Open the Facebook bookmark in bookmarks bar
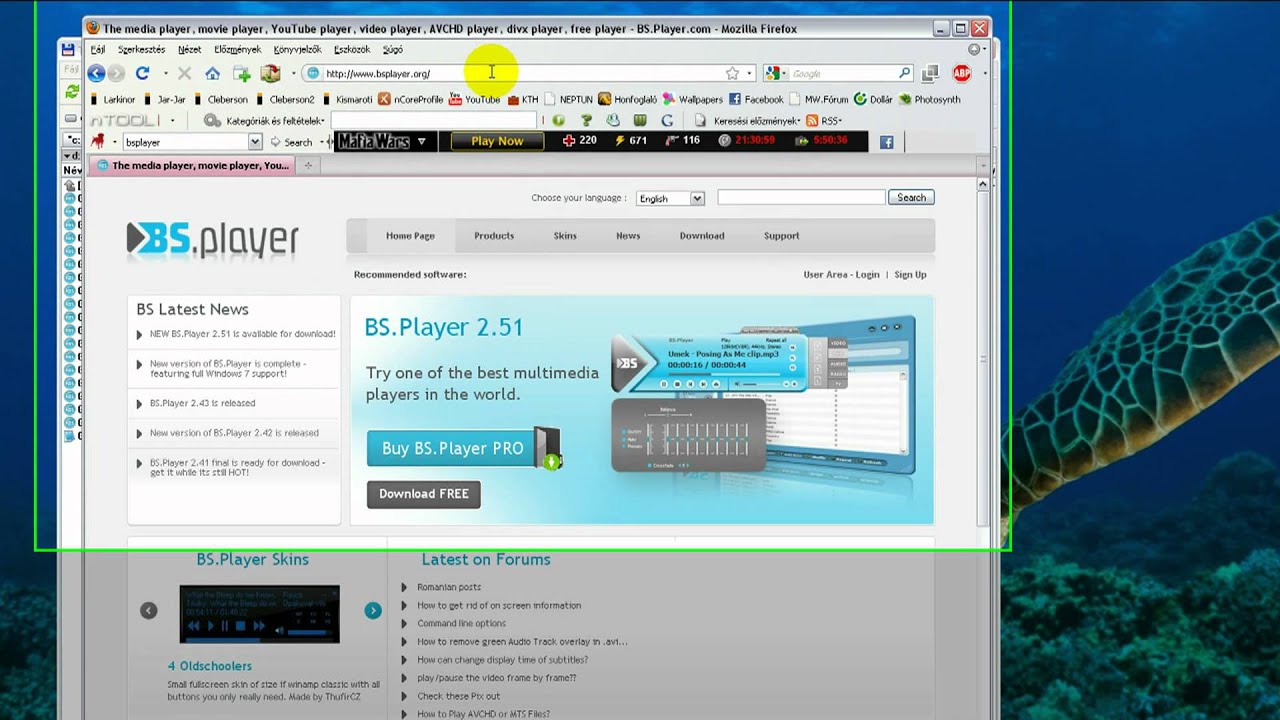The image size is (1280, 720). (755, 99)
